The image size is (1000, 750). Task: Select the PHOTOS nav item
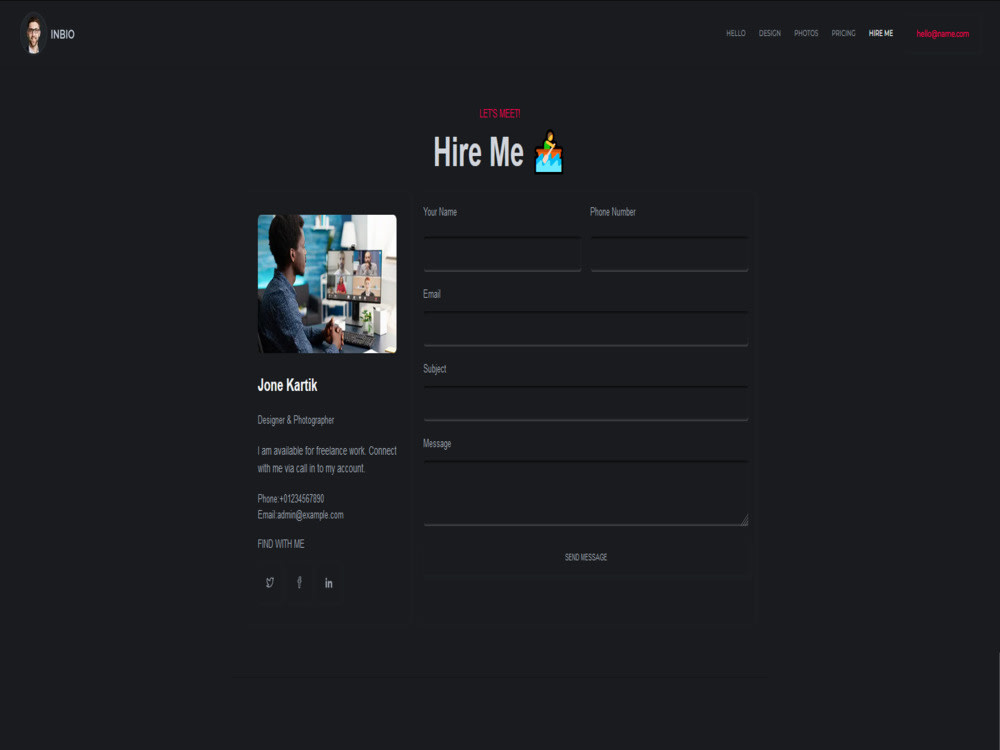click(x=806, y=33)
